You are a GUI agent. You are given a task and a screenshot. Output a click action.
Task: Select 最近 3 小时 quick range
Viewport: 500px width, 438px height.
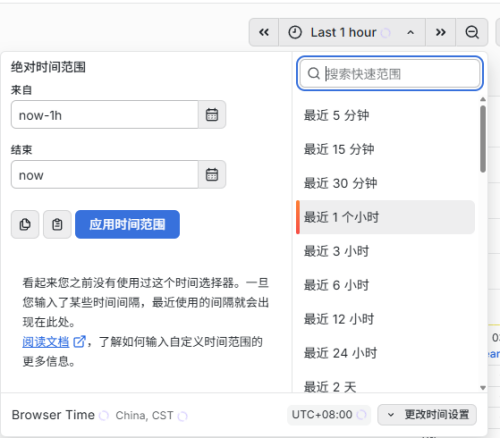pos(386,251)
